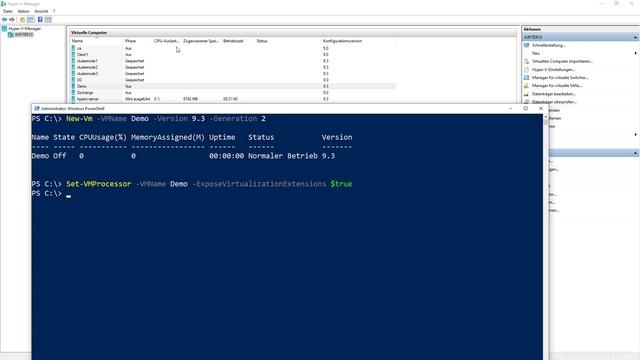640x360 pixels.
Task: Sort by Betriebszeit column header
Action: 233,41
